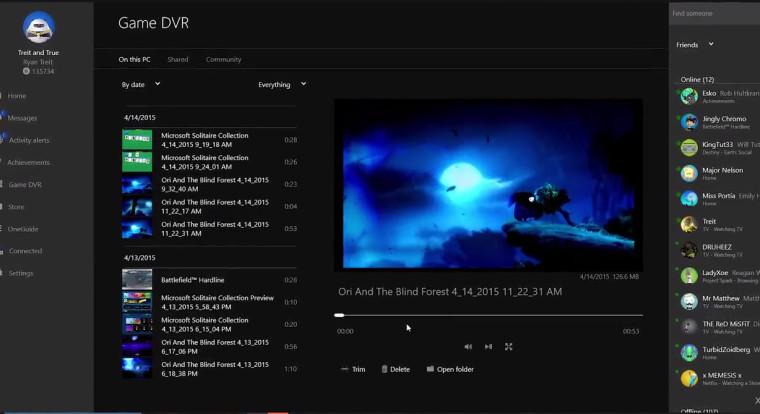Delete the clip using the trash icon
The width and height of the screenshot is (760, 414).
395,369
